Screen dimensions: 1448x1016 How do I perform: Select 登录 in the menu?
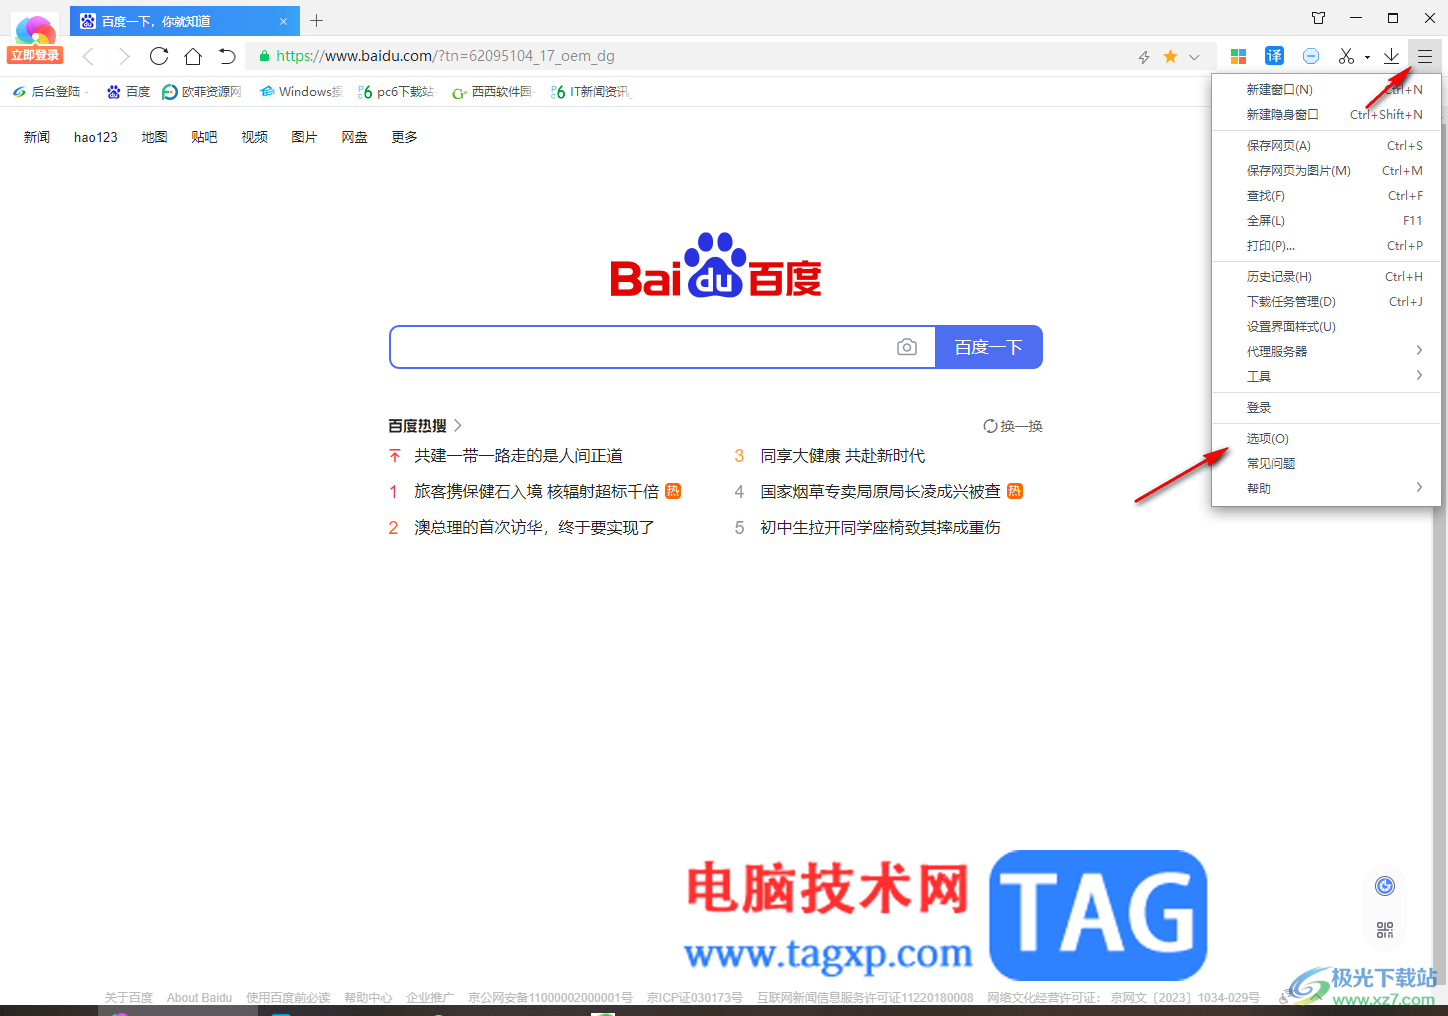[x=1326, y=408]
